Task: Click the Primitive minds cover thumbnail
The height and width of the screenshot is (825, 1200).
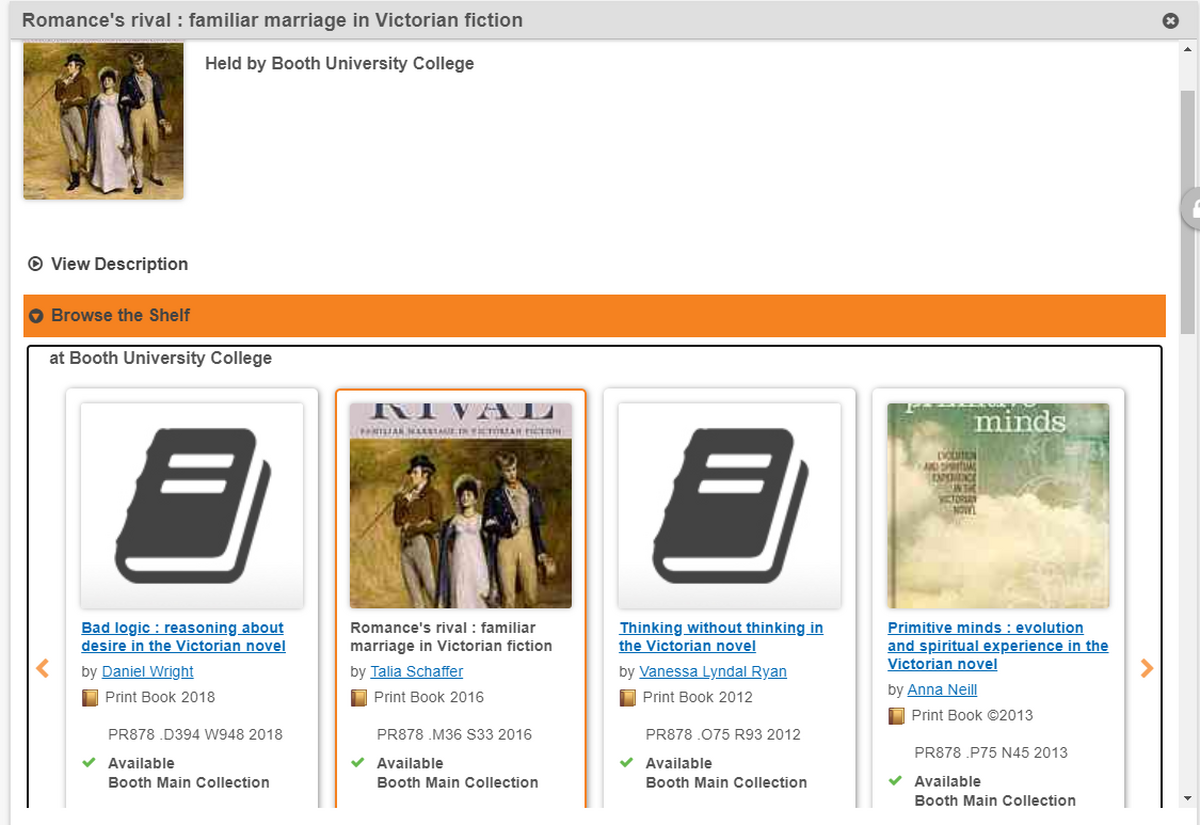Action: [998, 506]
